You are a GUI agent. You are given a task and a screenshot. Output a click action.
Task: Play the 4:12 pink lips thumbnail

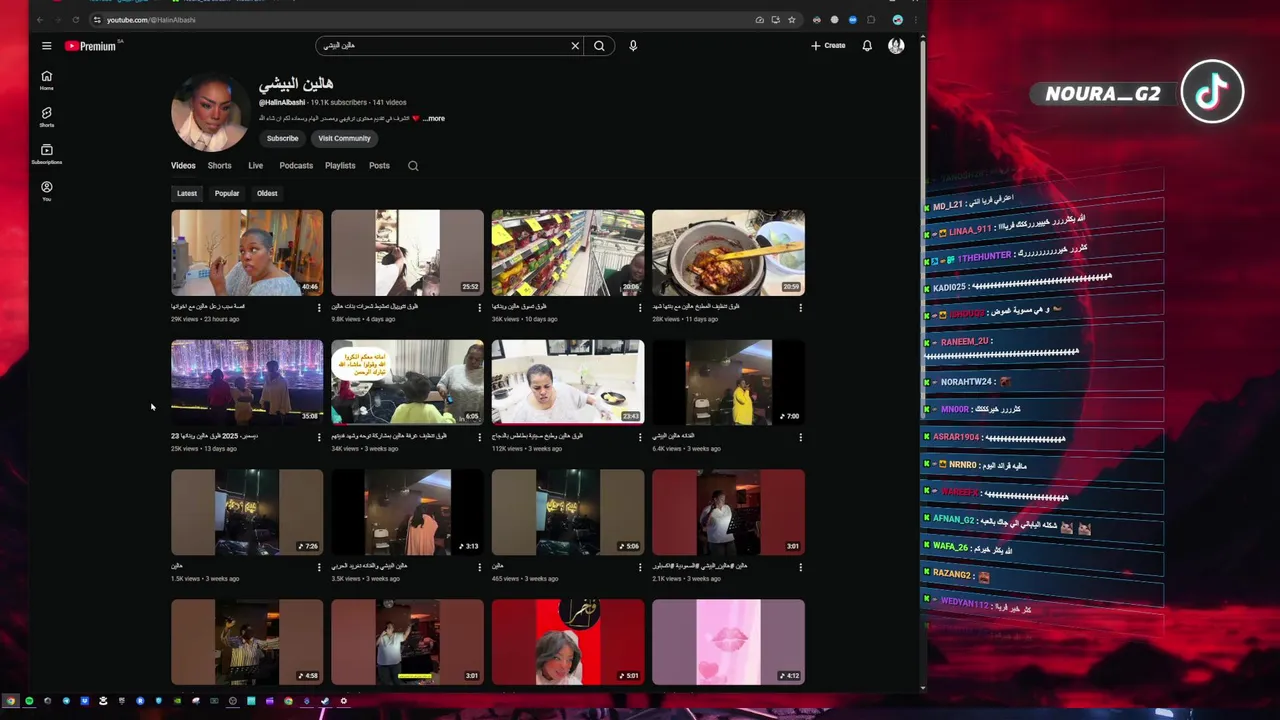click(728, 642)
